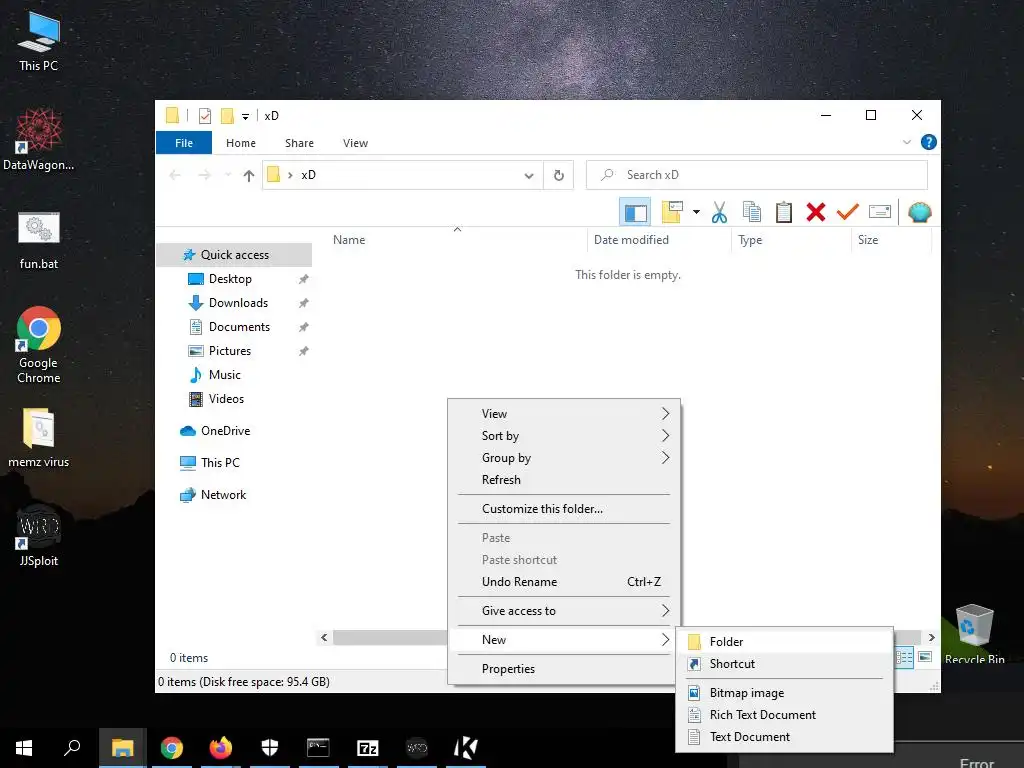Open the recent locations dropdown arrow

click(x=228, y=174)
